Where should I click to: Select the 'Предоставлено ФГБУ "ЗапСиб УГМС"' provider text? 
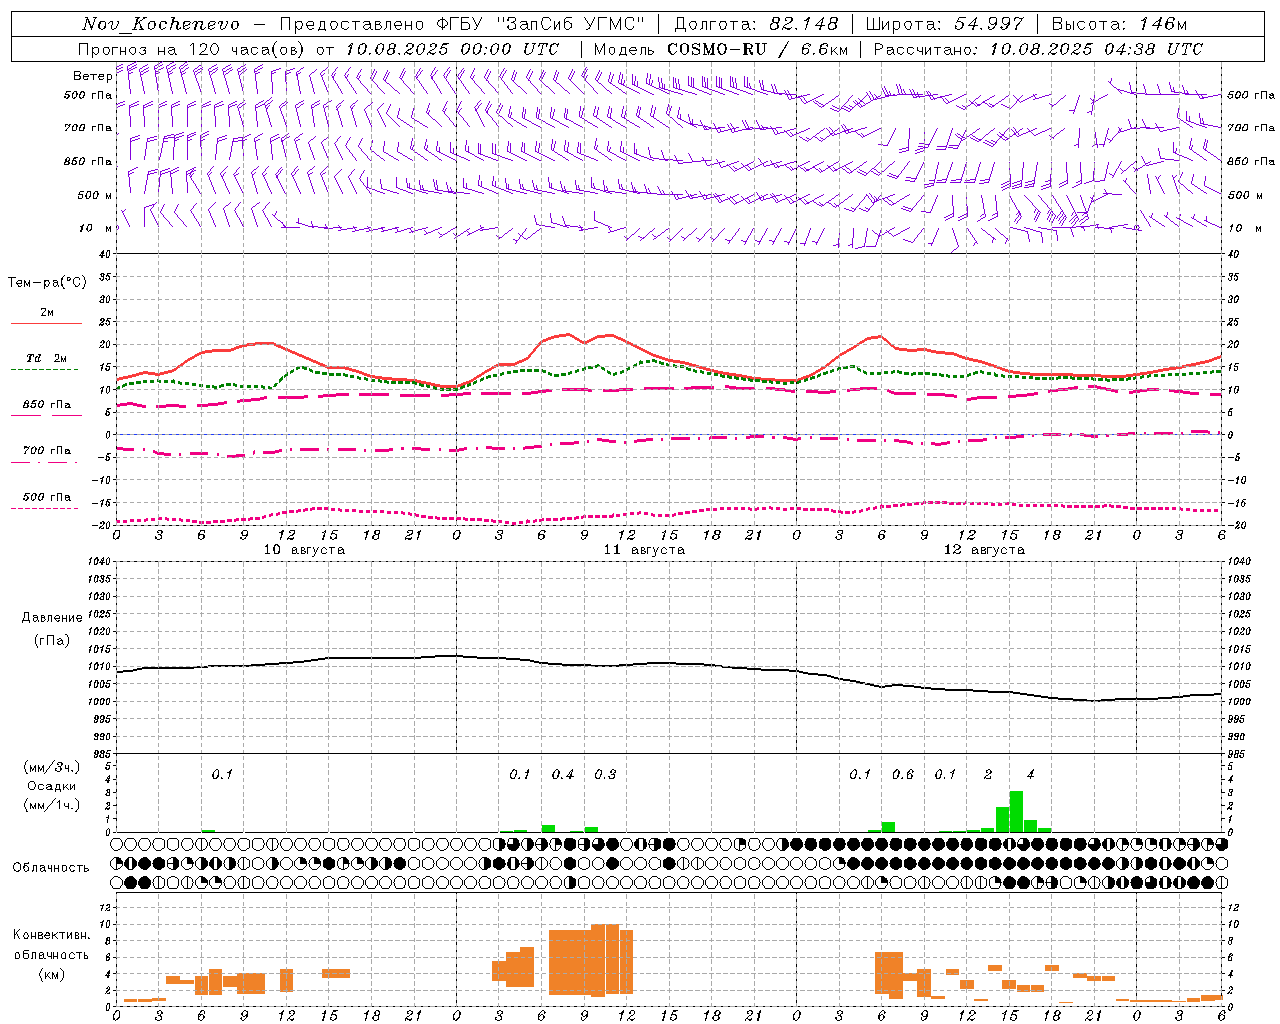click(462, 24)
